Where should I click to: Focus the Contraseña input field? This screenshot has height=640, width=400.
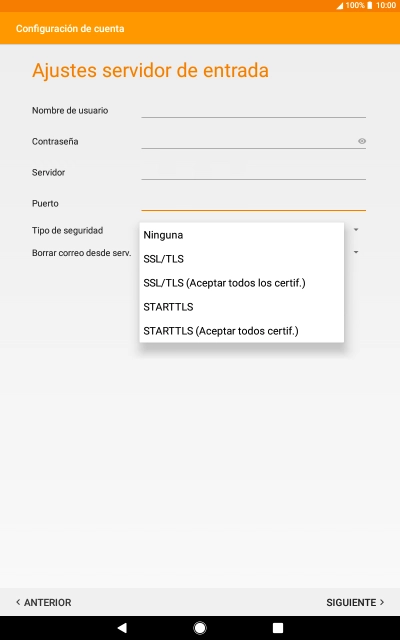coord(249,141)
